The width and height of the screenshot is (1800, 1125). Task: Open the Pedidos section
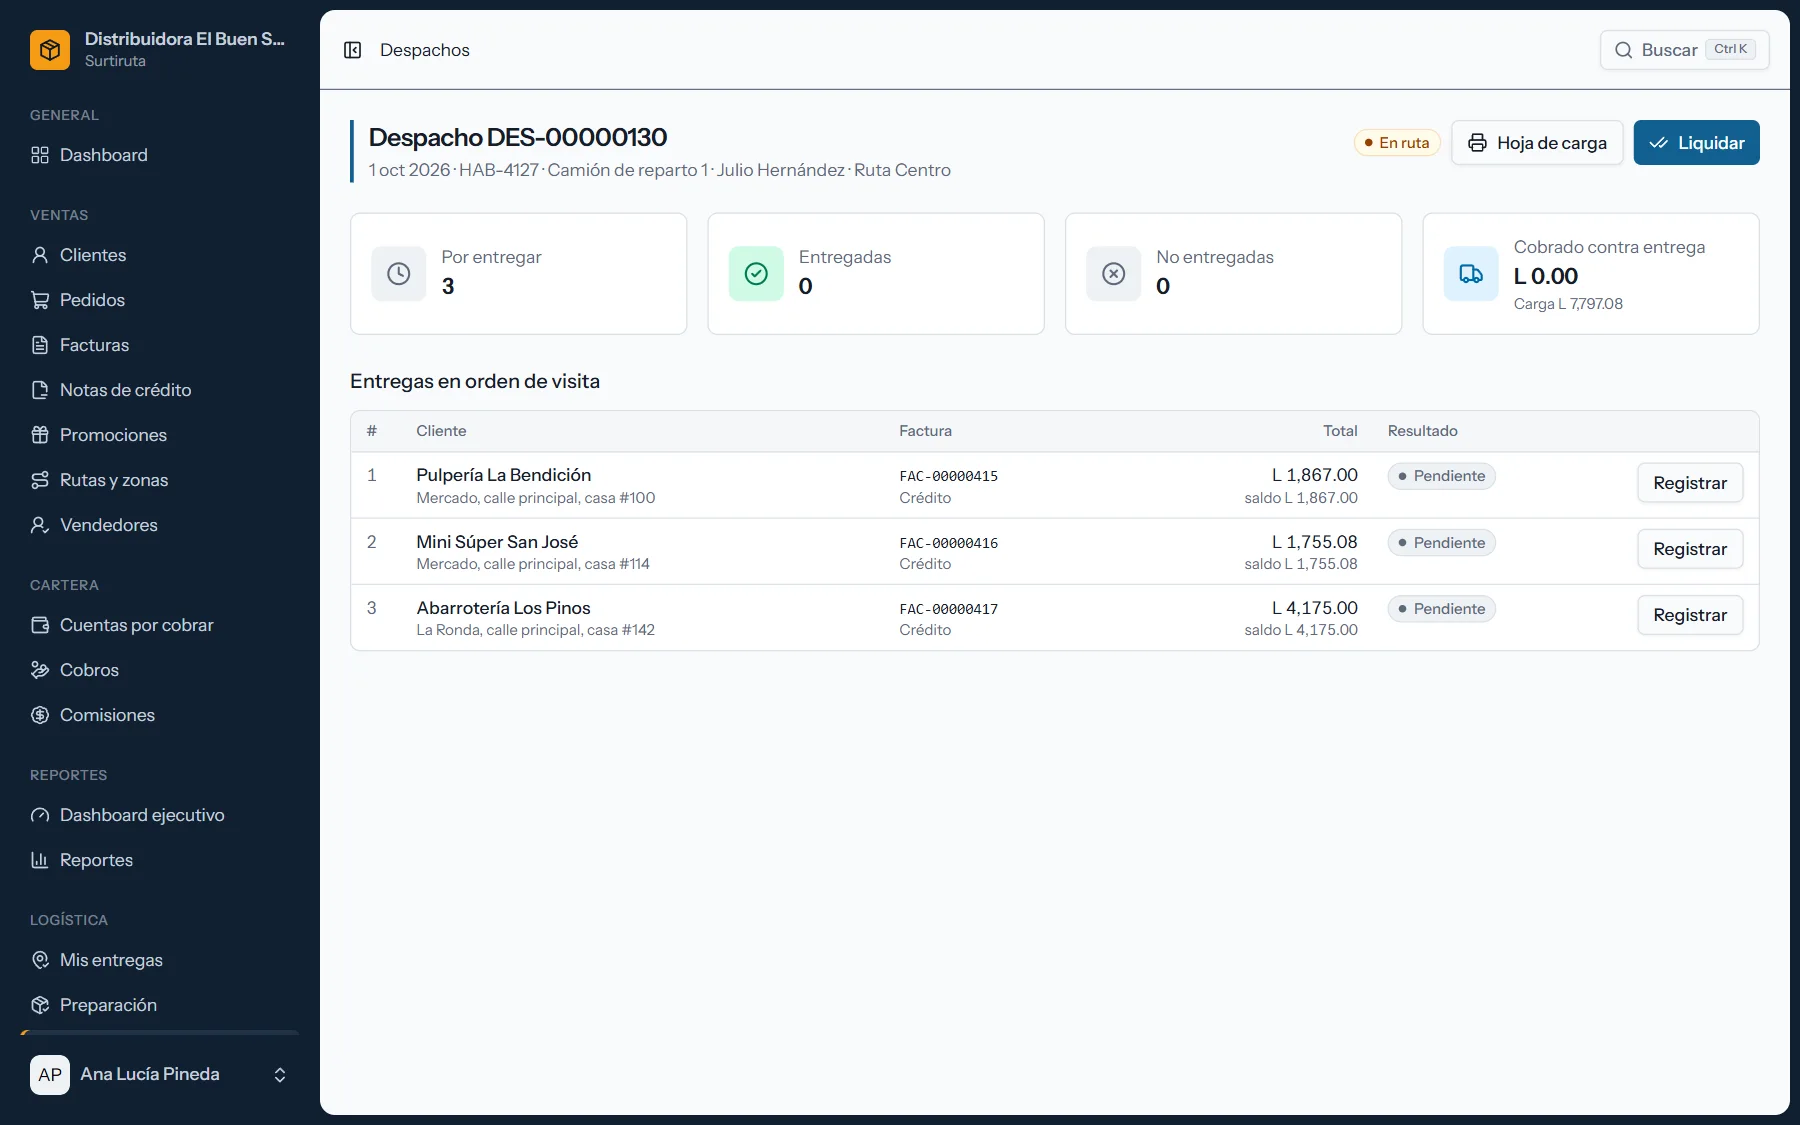(x=160, y=300)
